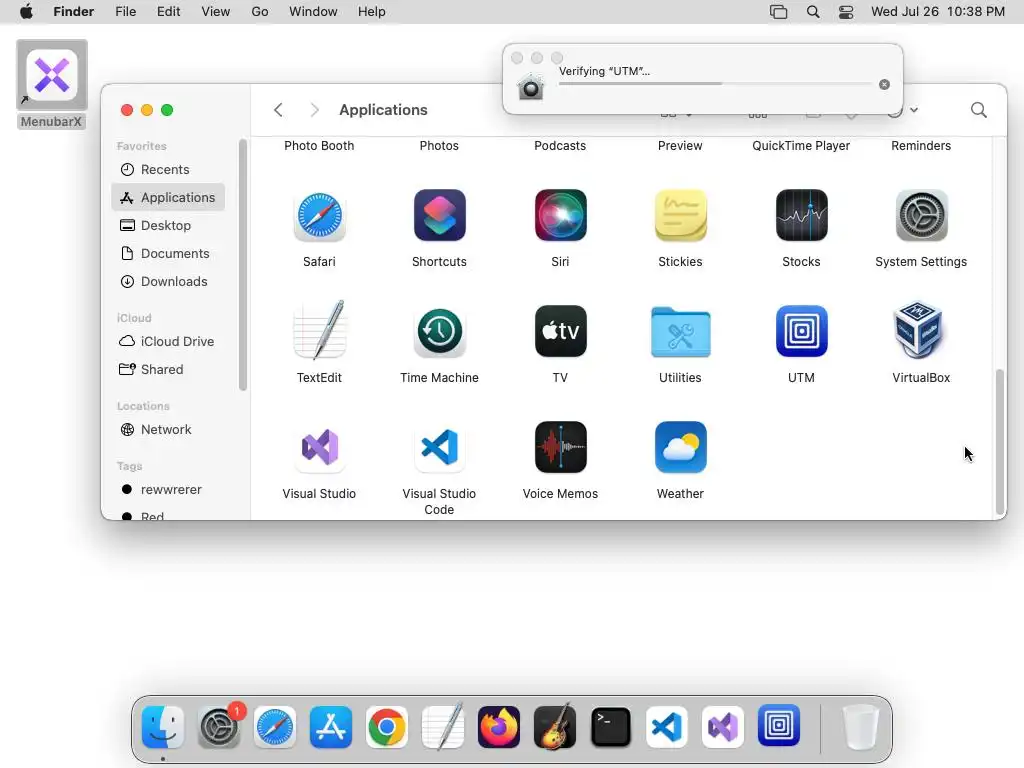Open Control Center in menu bar
The width and height of the screenshot is (1024, 768).
click(x=846, y=12)
